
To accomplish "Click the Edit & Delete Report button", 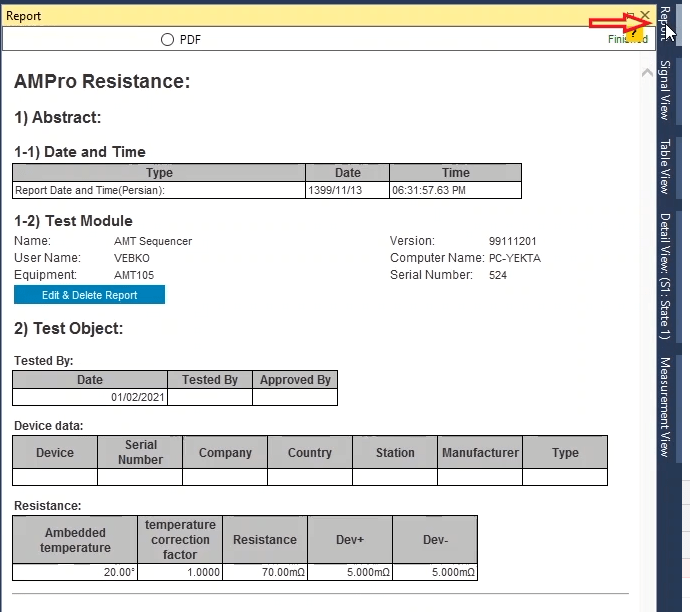I will 89,295.
